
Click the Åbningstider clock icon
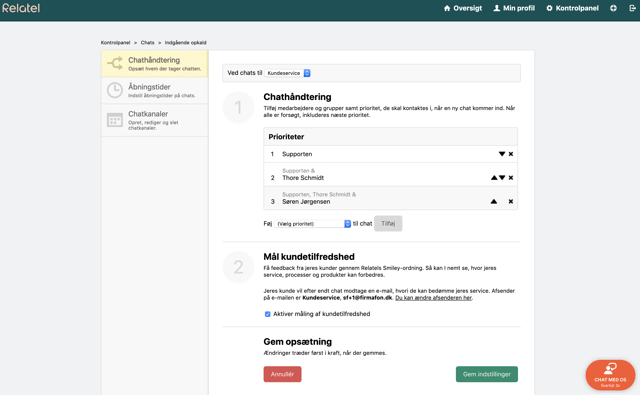click(115, 90)
